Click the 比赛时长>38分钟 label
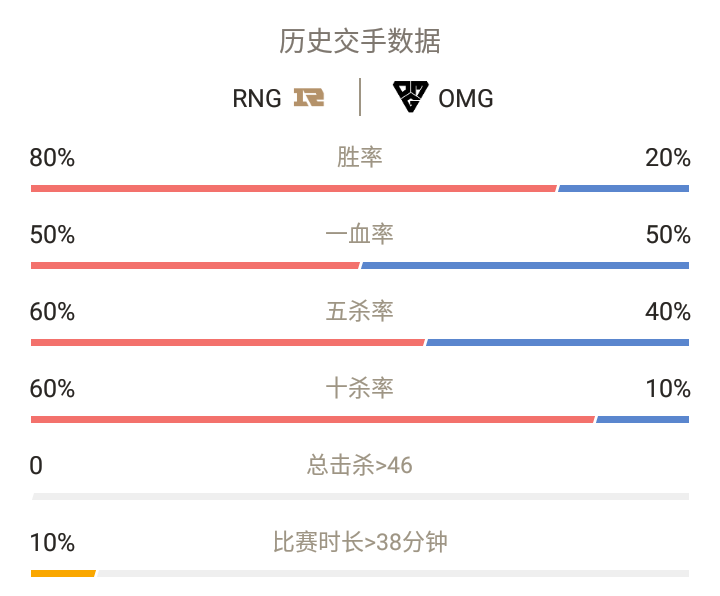This screenshot has width=720, height=596. (360, 542)
